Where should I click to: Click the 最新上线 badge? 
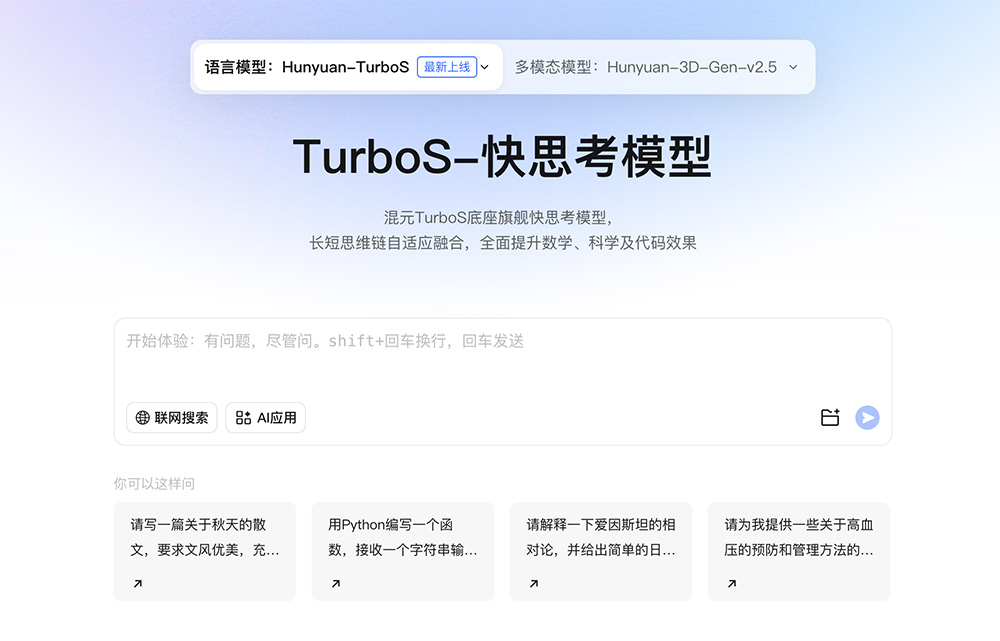[447, 67]
